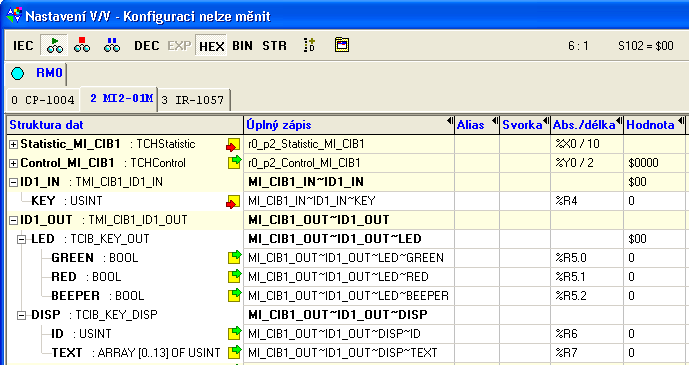The width and height of the screenshot is (689, 365).
Task: Click the %R5.2 address cell
Action: point(587,296)
